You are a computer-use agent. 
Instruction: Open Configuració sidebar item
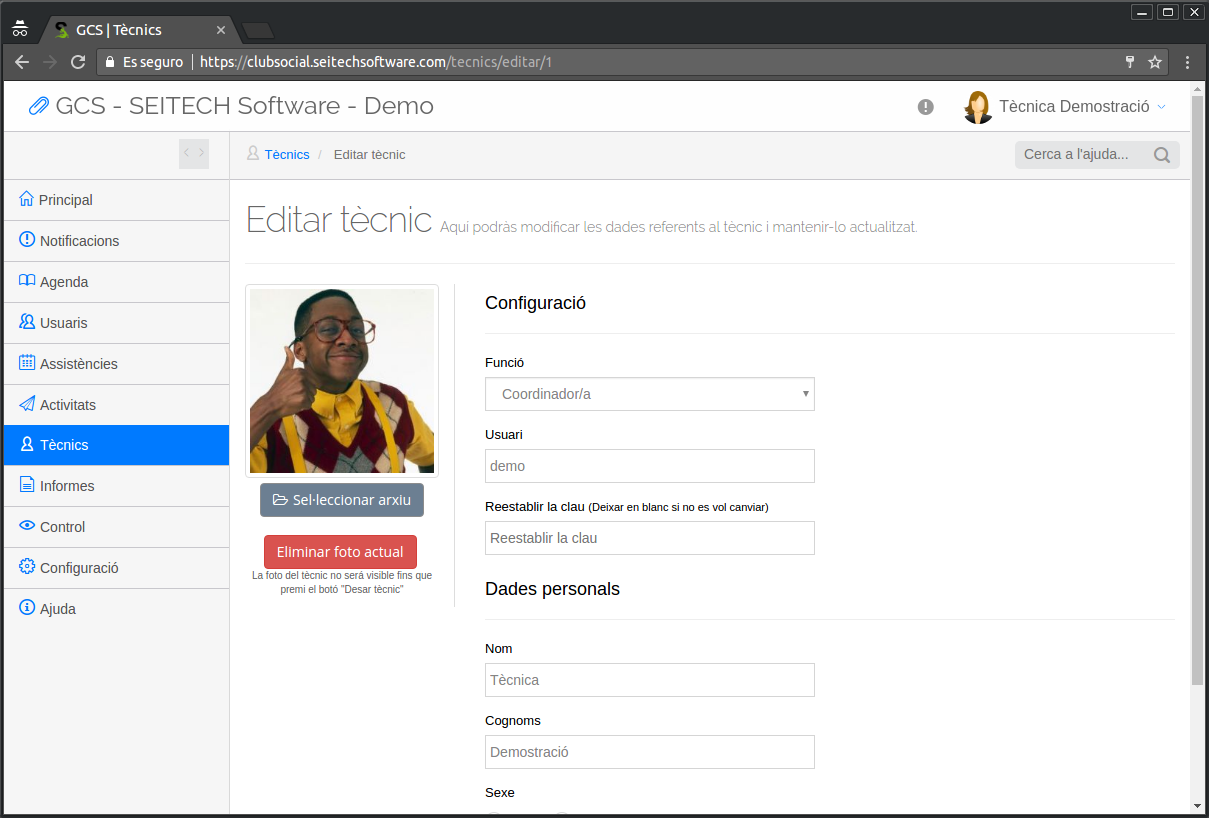(116, 568)
